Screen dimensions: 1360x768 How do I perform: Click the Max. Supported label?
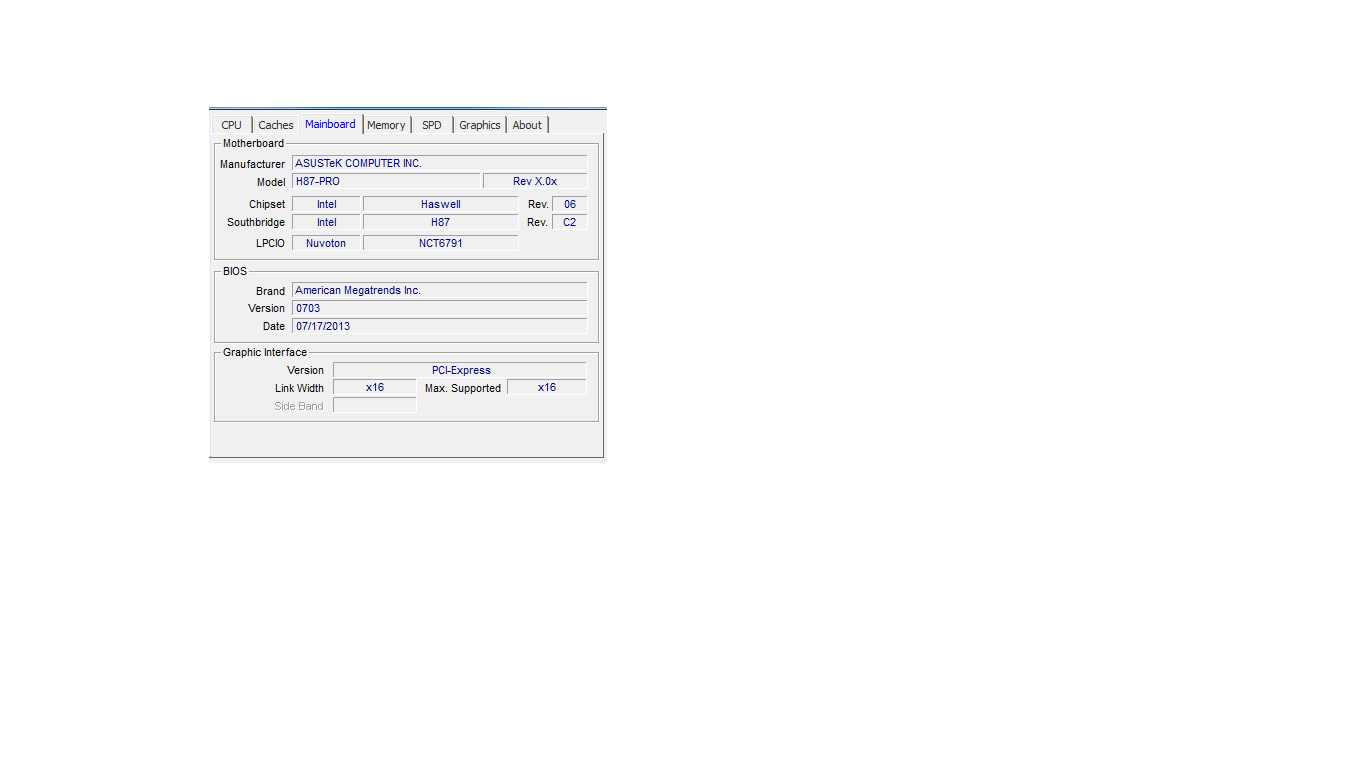463,388
